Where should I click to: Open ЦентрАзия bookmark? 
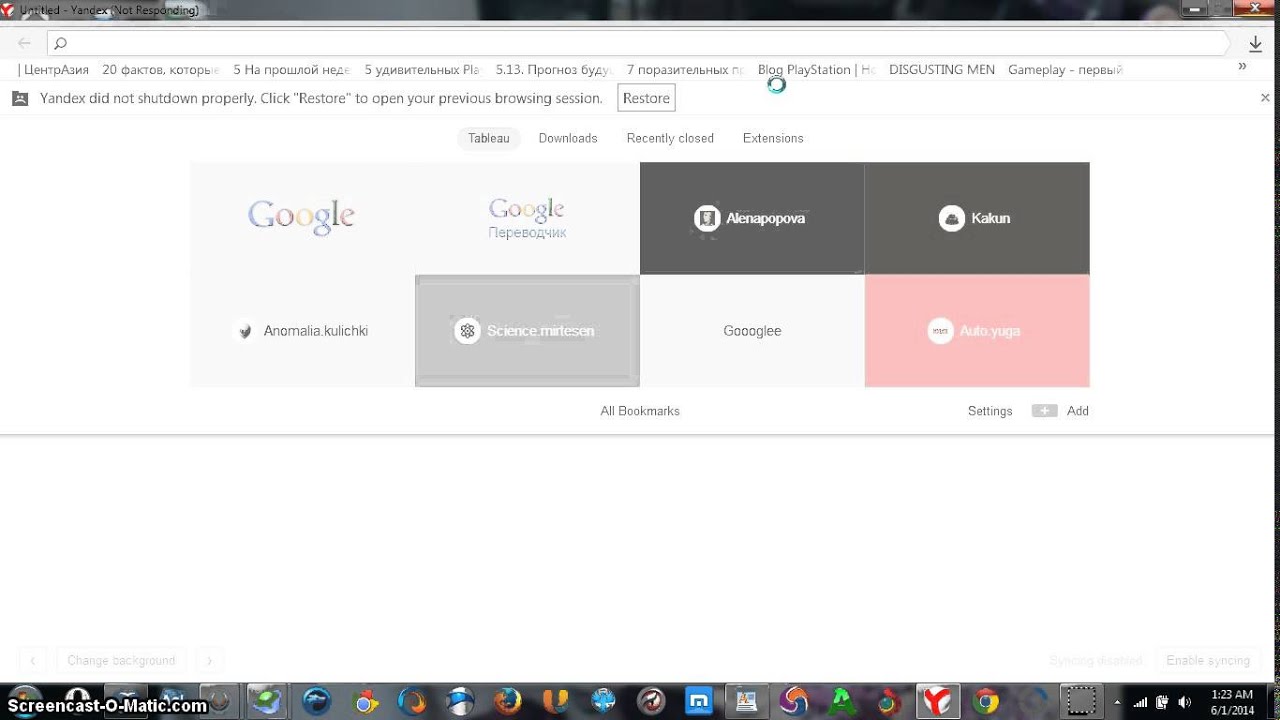pos(55,69)
